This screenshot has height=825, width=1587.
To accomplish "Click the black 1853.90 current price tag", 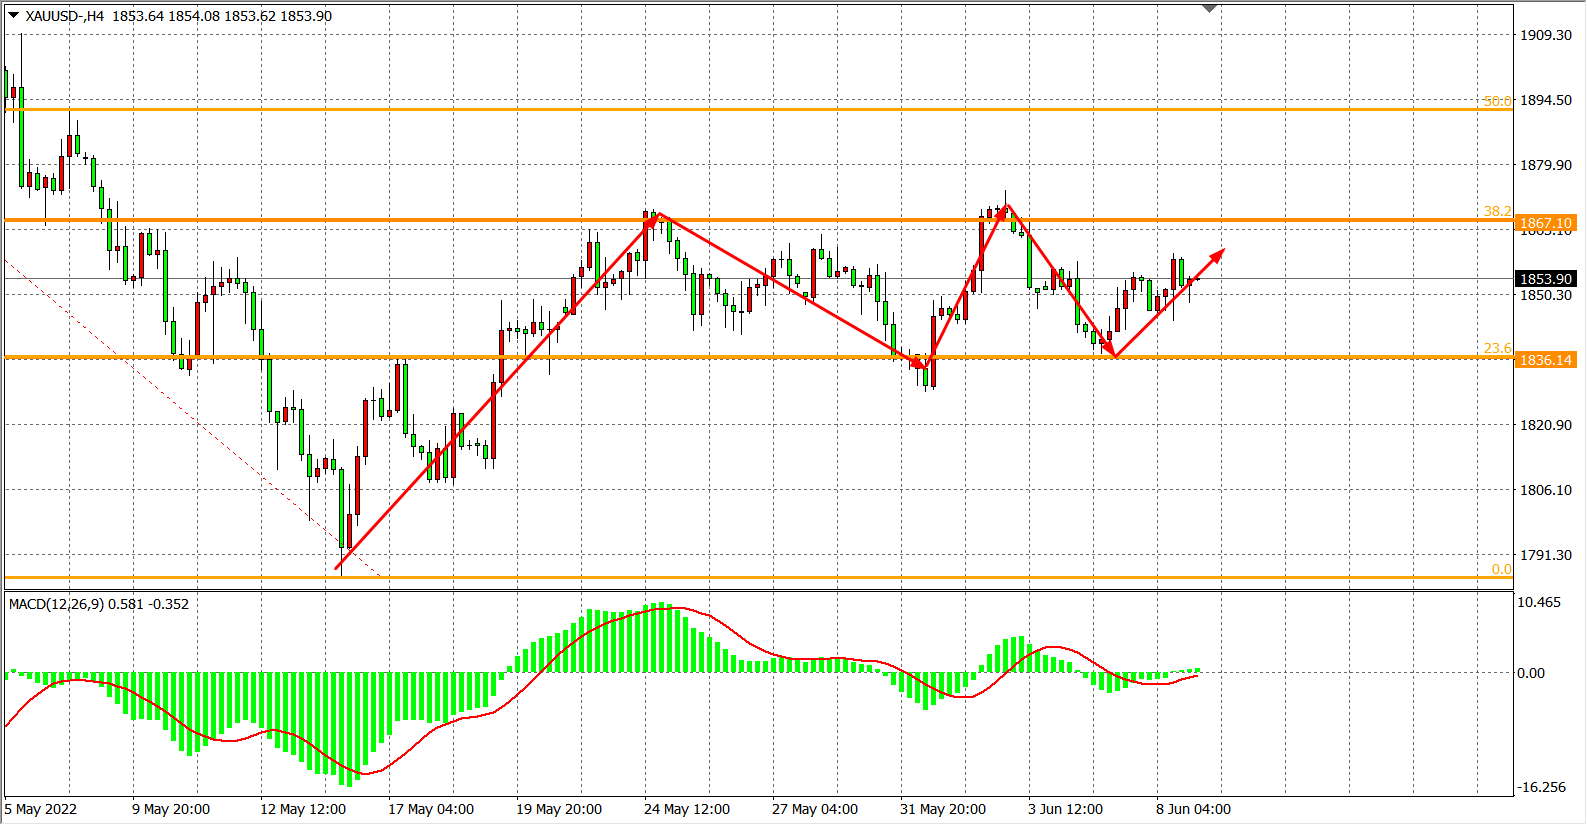I will click(x=1545, y=279).
